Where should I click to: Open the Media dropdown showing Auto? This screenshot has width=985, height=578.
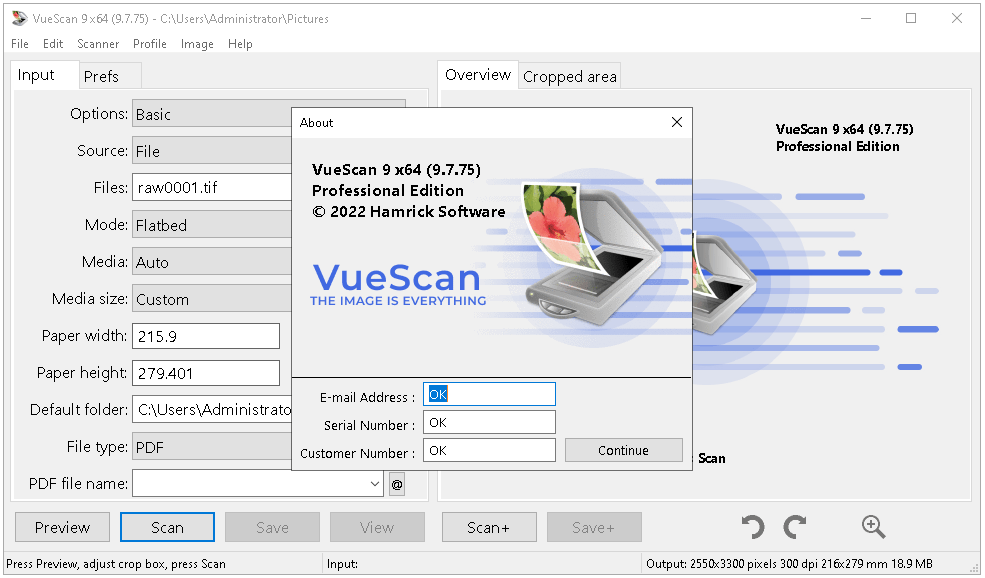click(212, 262)
